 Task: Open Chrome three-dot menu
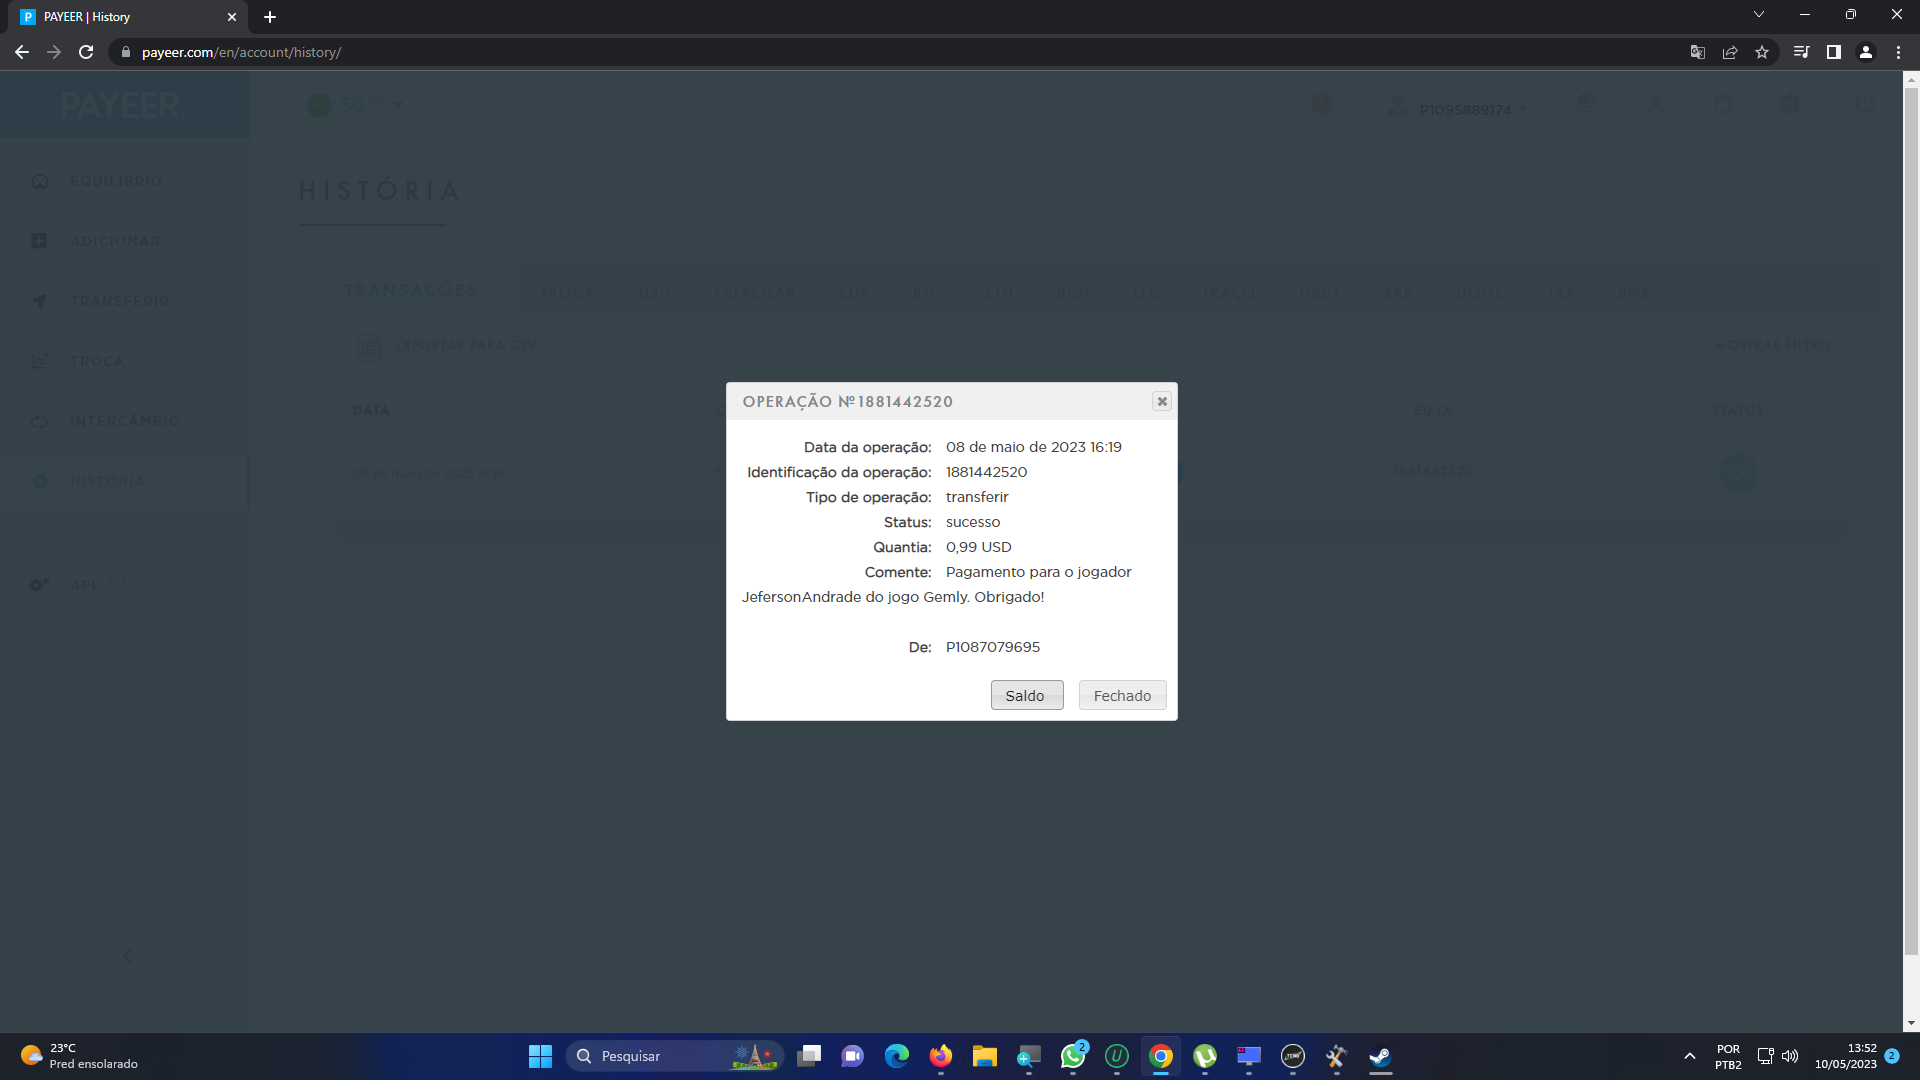pos(1898,52)
